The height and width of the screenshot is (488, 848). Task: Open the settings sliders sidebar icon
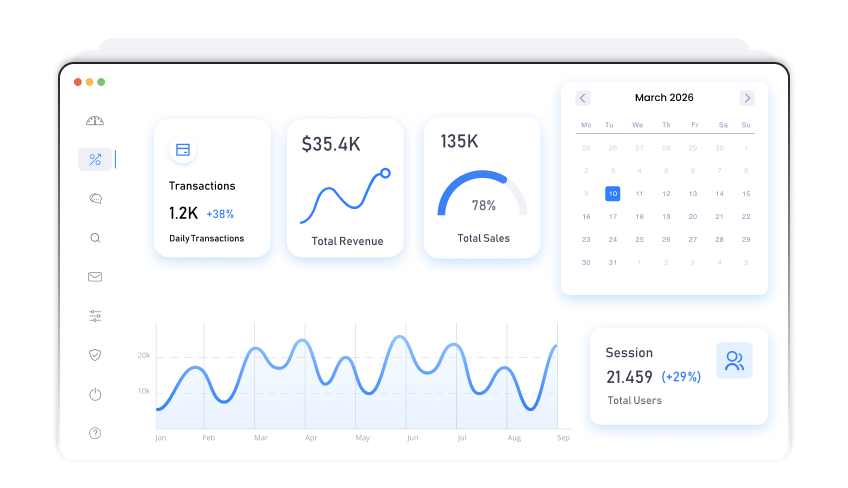click(x=95, y=316)
